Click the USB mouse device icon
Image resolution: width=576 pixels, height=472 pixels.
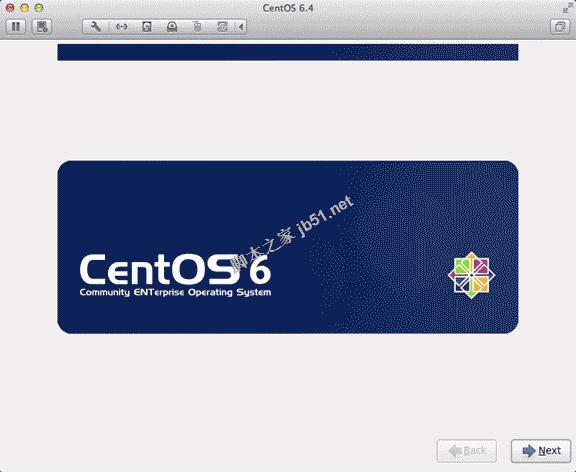(x=197, y=27)
